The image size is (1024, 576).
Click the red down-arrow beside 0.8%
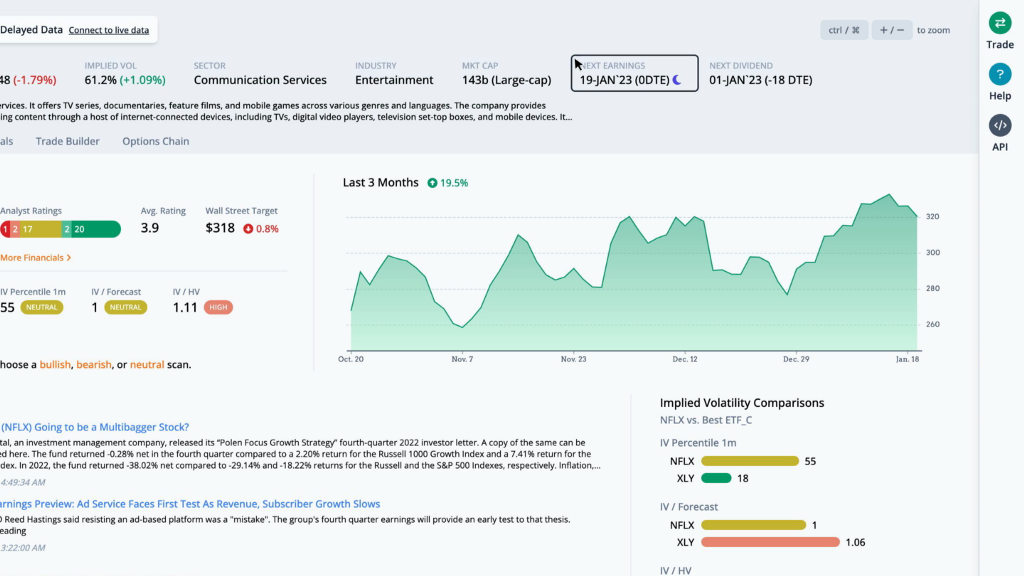pyautogui.click(x=247, y=229)
